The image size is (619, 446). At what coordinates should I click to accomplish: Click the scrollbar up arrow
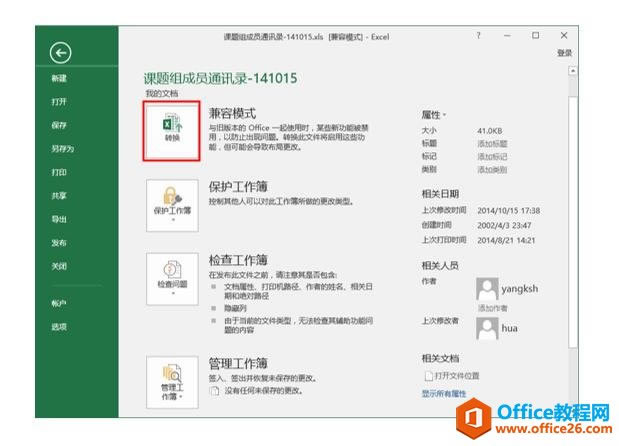572,71
